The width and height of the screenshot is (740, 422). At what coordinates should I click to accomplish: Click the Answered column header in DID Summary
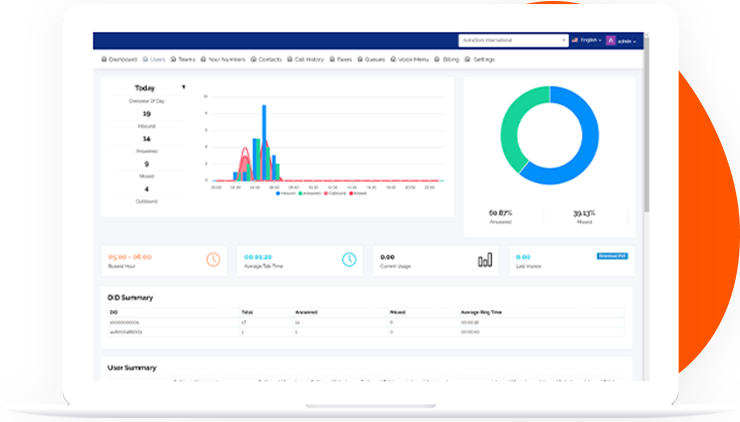(306, 312)
